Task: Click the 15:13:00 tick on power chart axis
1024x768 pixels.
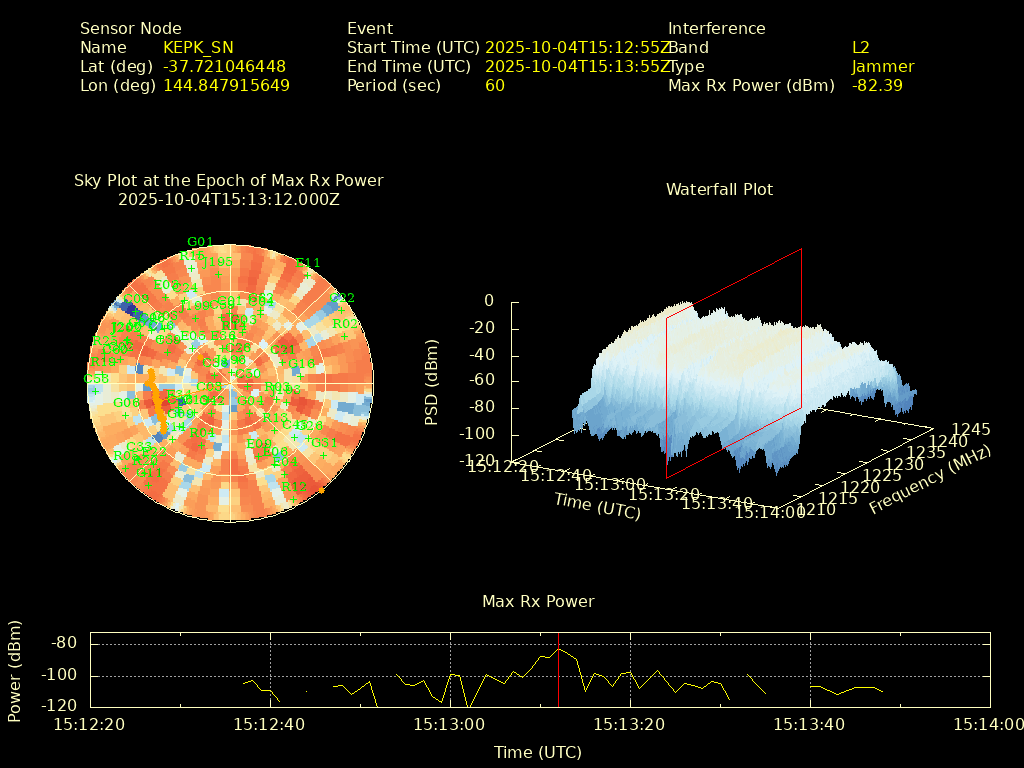Action: [450, 724]
